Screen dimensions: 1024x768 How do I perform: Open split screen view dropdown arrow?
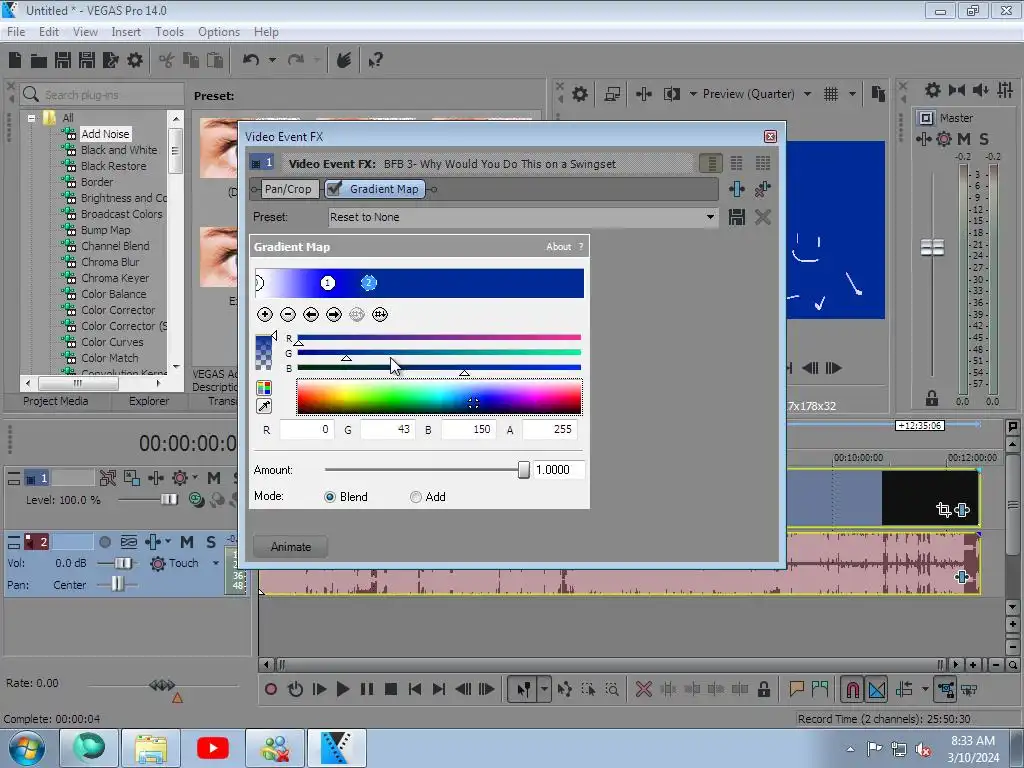point(693,94)
